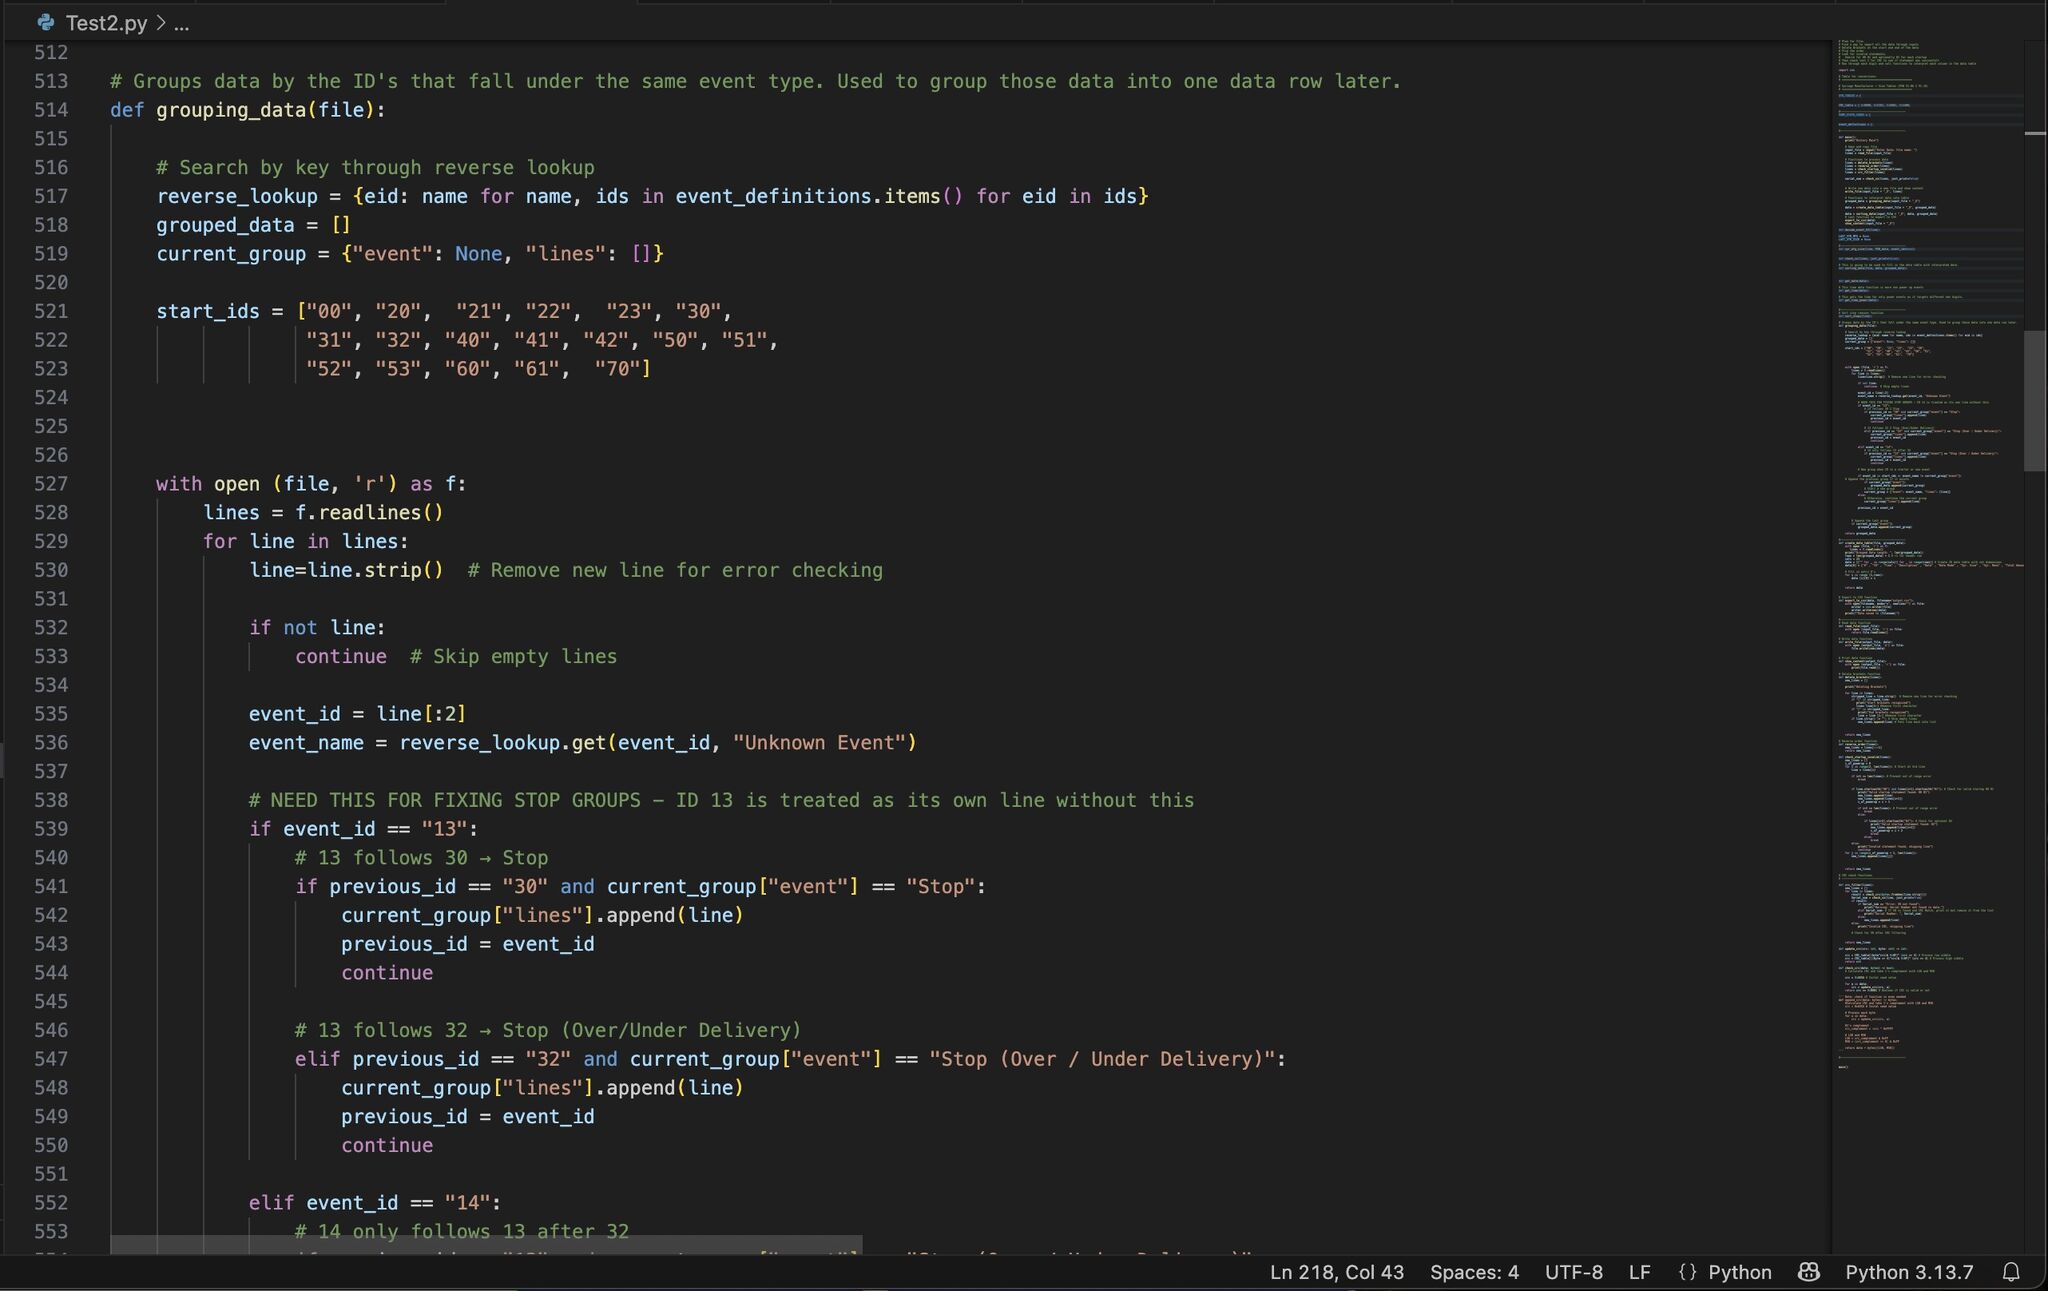Open Copilot status icon in status bar

[1808, 1272]
